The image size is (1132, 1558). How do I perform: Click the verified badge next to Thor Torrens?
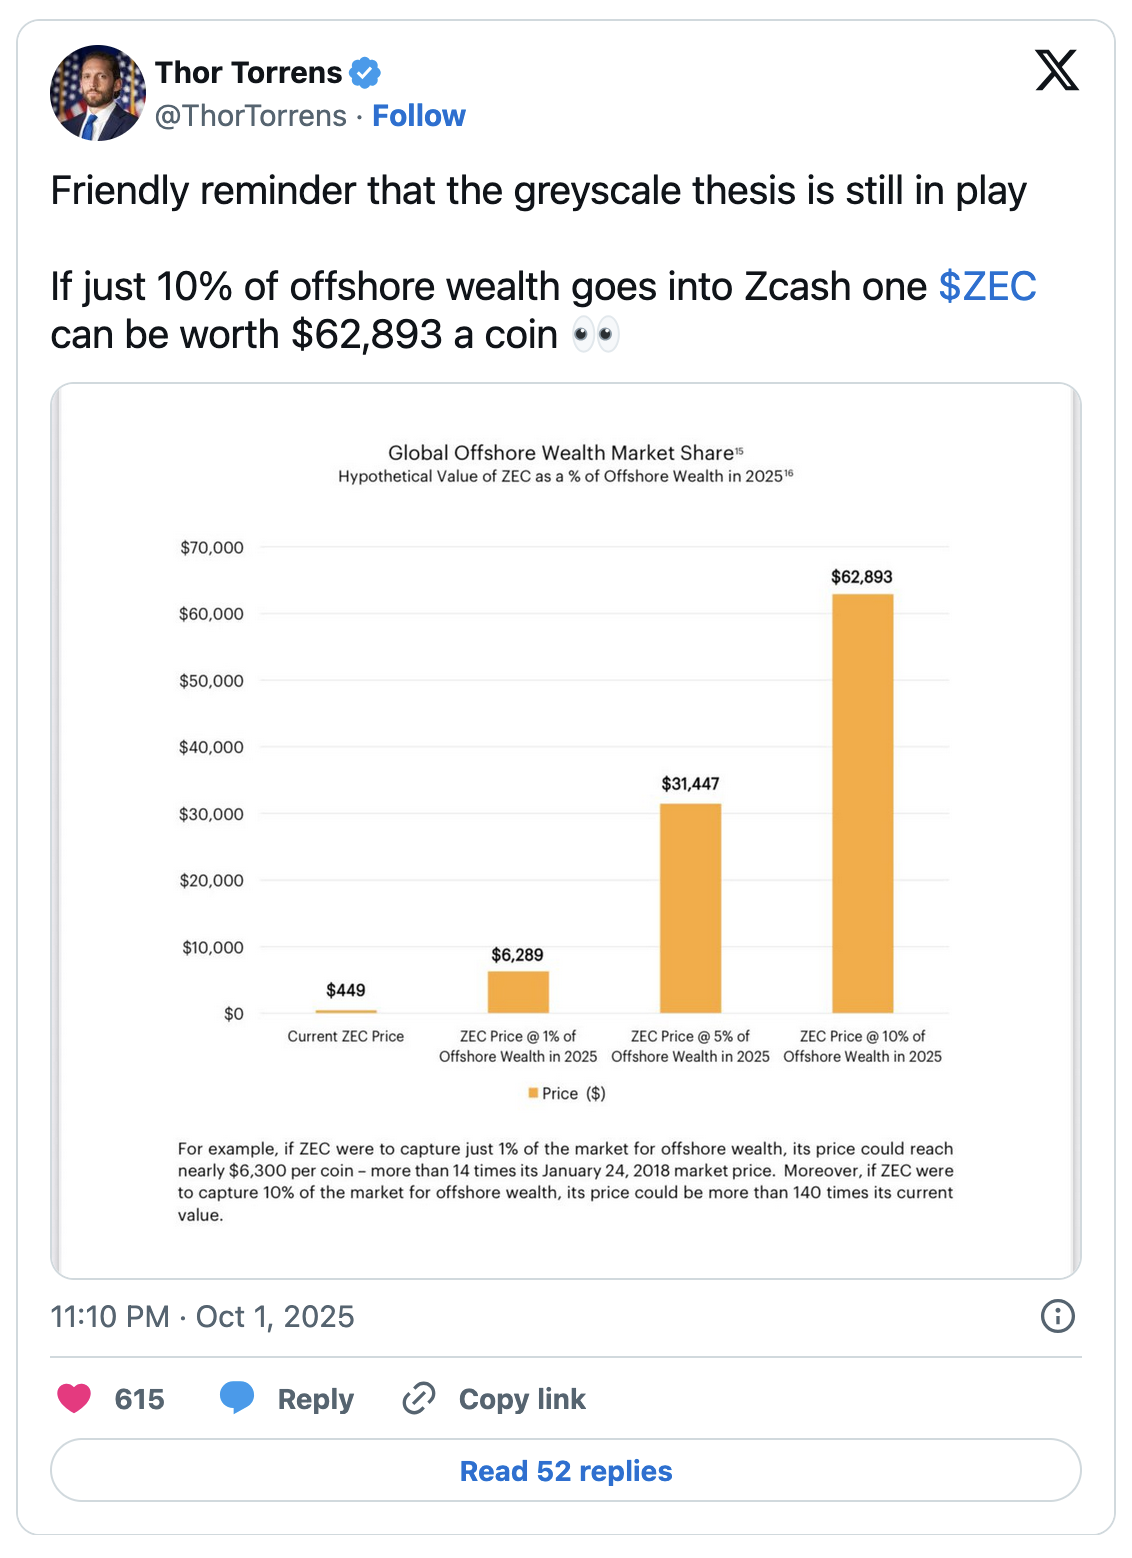pyautogui.click(x=366, y=71)
